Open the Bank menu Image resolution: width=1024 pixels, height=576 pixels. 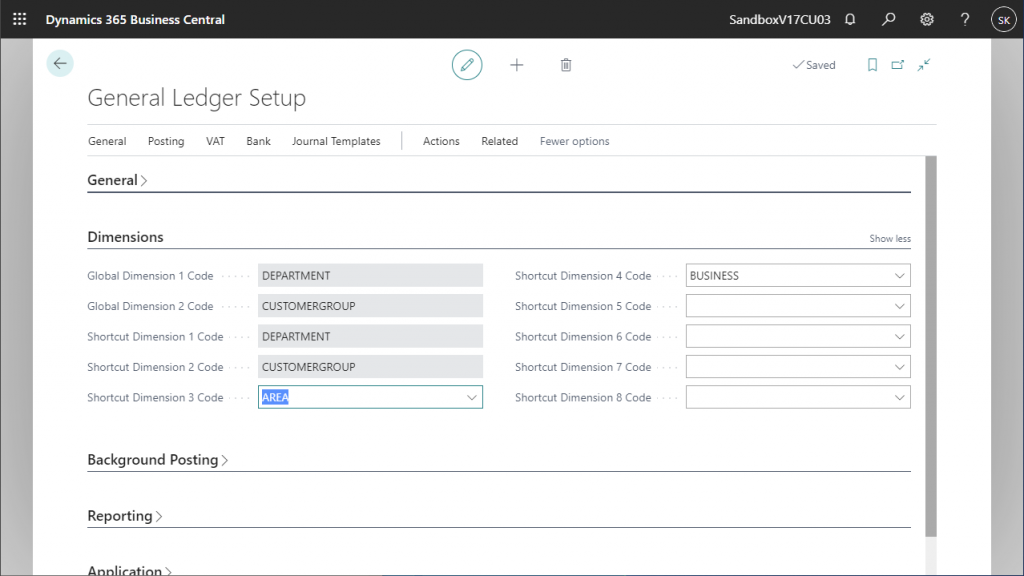pos(258,141)
